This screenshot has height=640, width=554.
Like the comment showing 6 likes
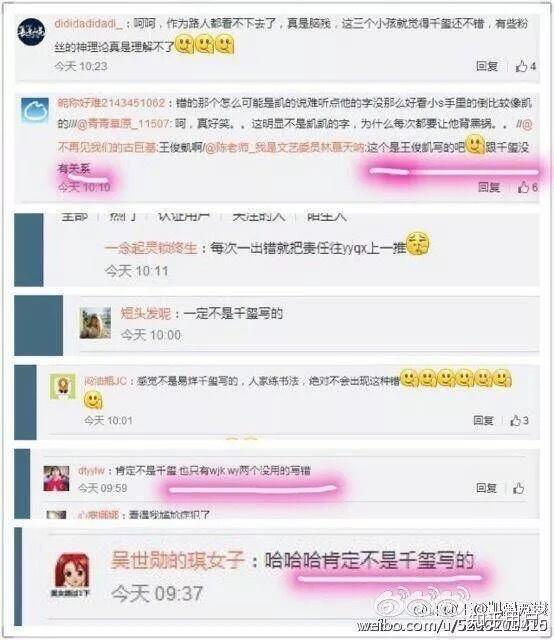click(527, 187)
